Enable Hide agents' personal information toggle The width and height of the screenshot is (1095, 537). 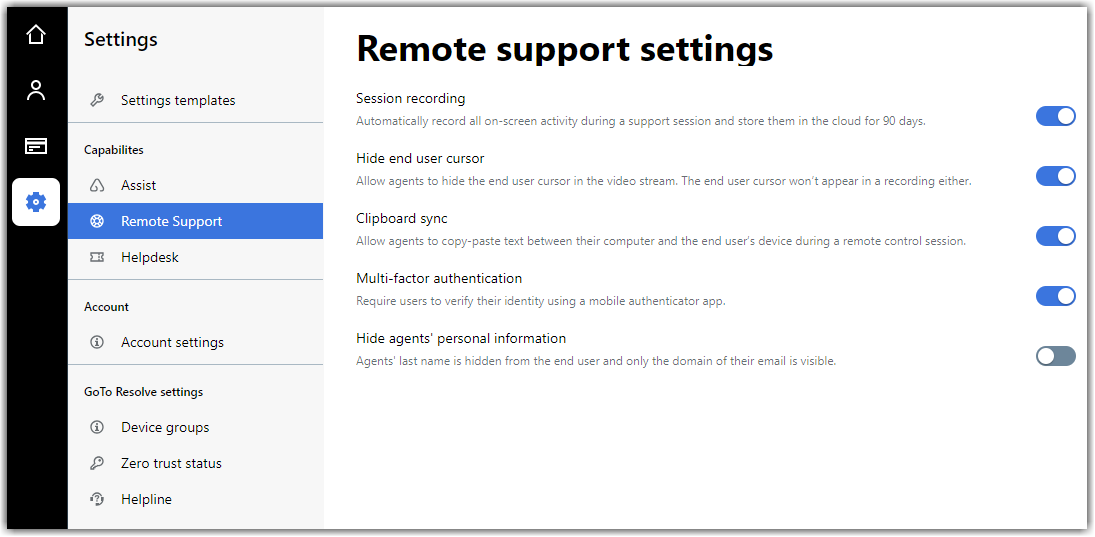pos(1055,356)
